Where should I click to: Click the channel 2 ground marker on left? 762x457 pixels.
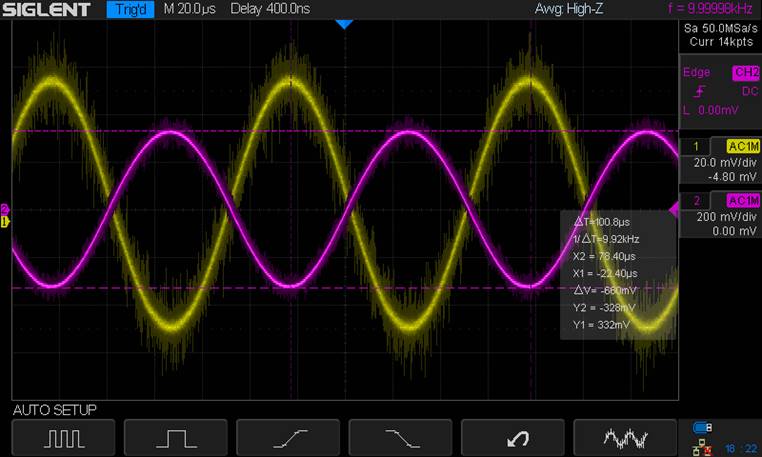click(x=4, y=209)
